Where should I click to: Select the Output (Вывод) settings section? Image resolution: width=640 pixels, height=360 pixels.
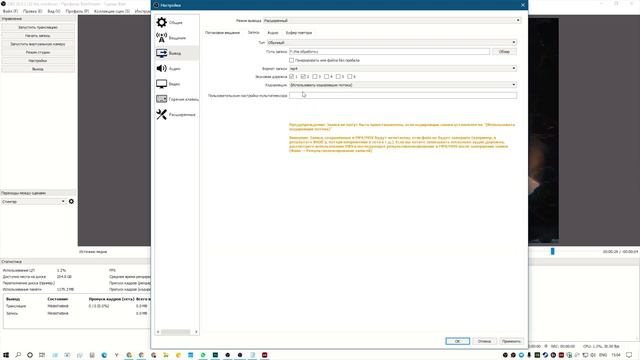click(x=176, y=53)
